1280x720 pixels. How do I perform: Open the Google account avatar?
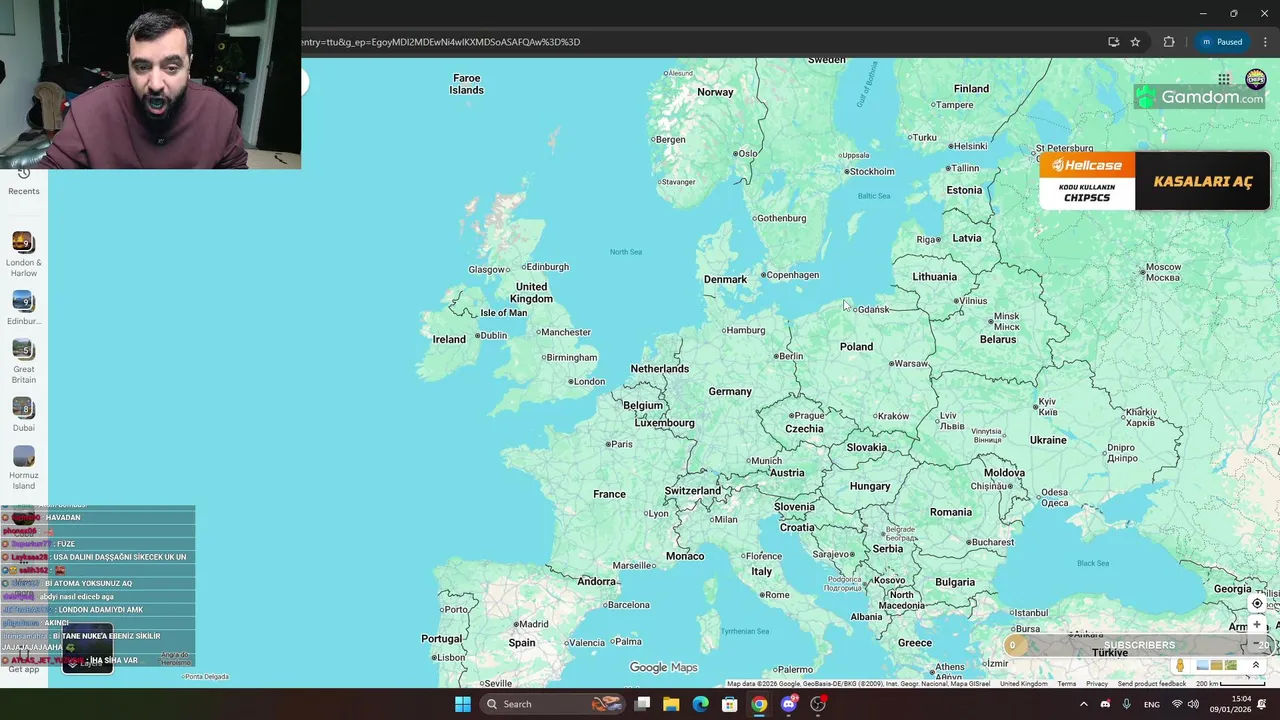(1256, 79)
